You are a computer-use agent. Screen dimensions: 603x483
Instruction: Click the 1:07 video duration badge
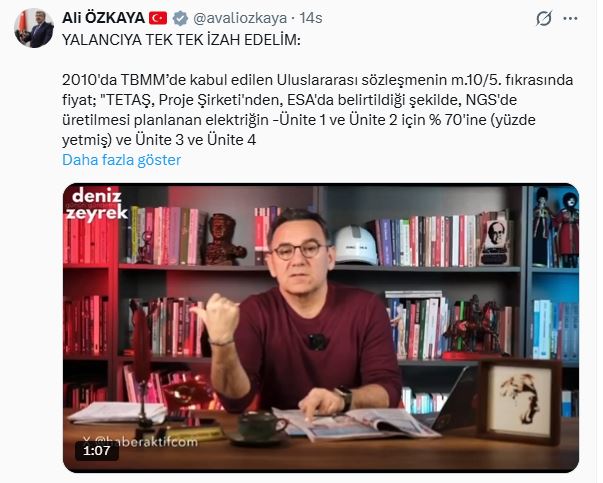pyautogui.click(x=97, y=450)
